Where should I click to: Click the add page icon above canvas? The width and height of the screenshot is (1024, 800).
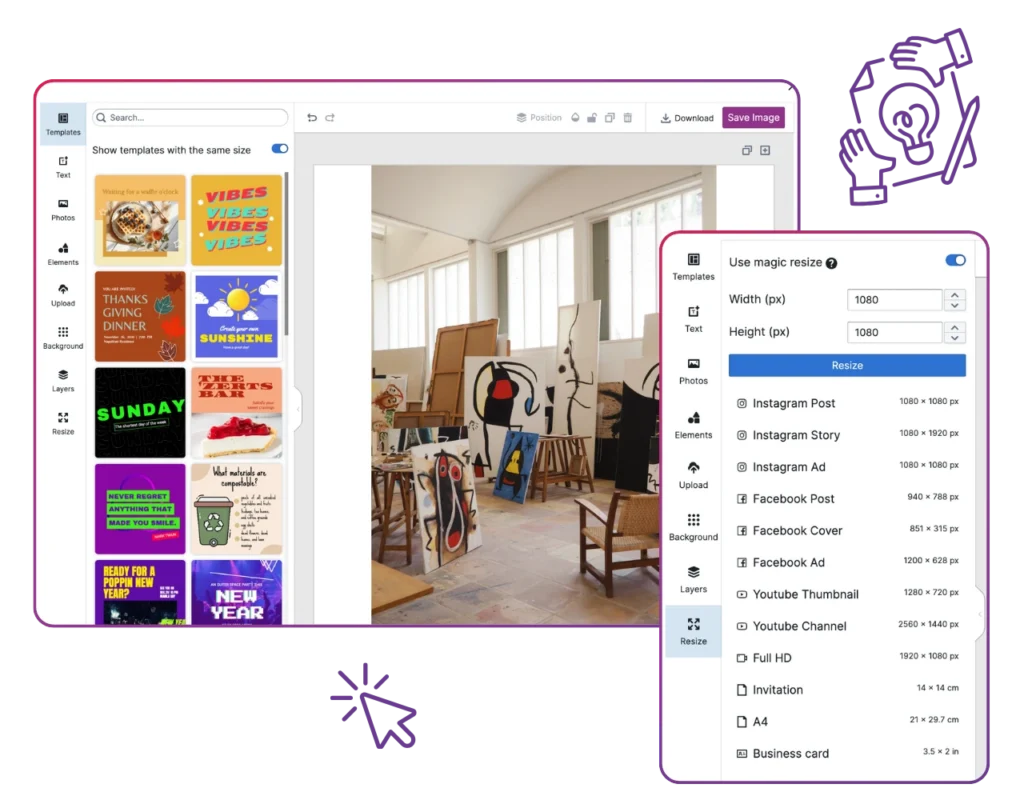pos(765,151)
